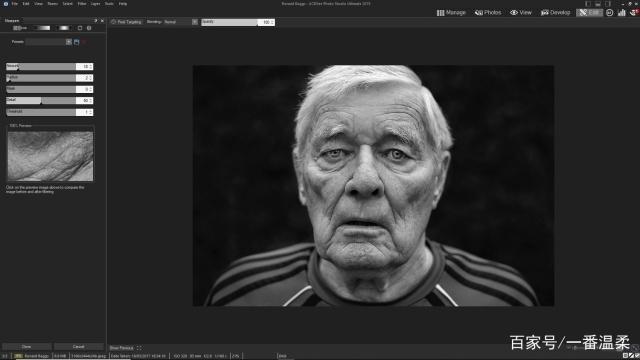Screen dimensions: 640x360
Task: Click Show Previous button
Action: pos(122,348)
